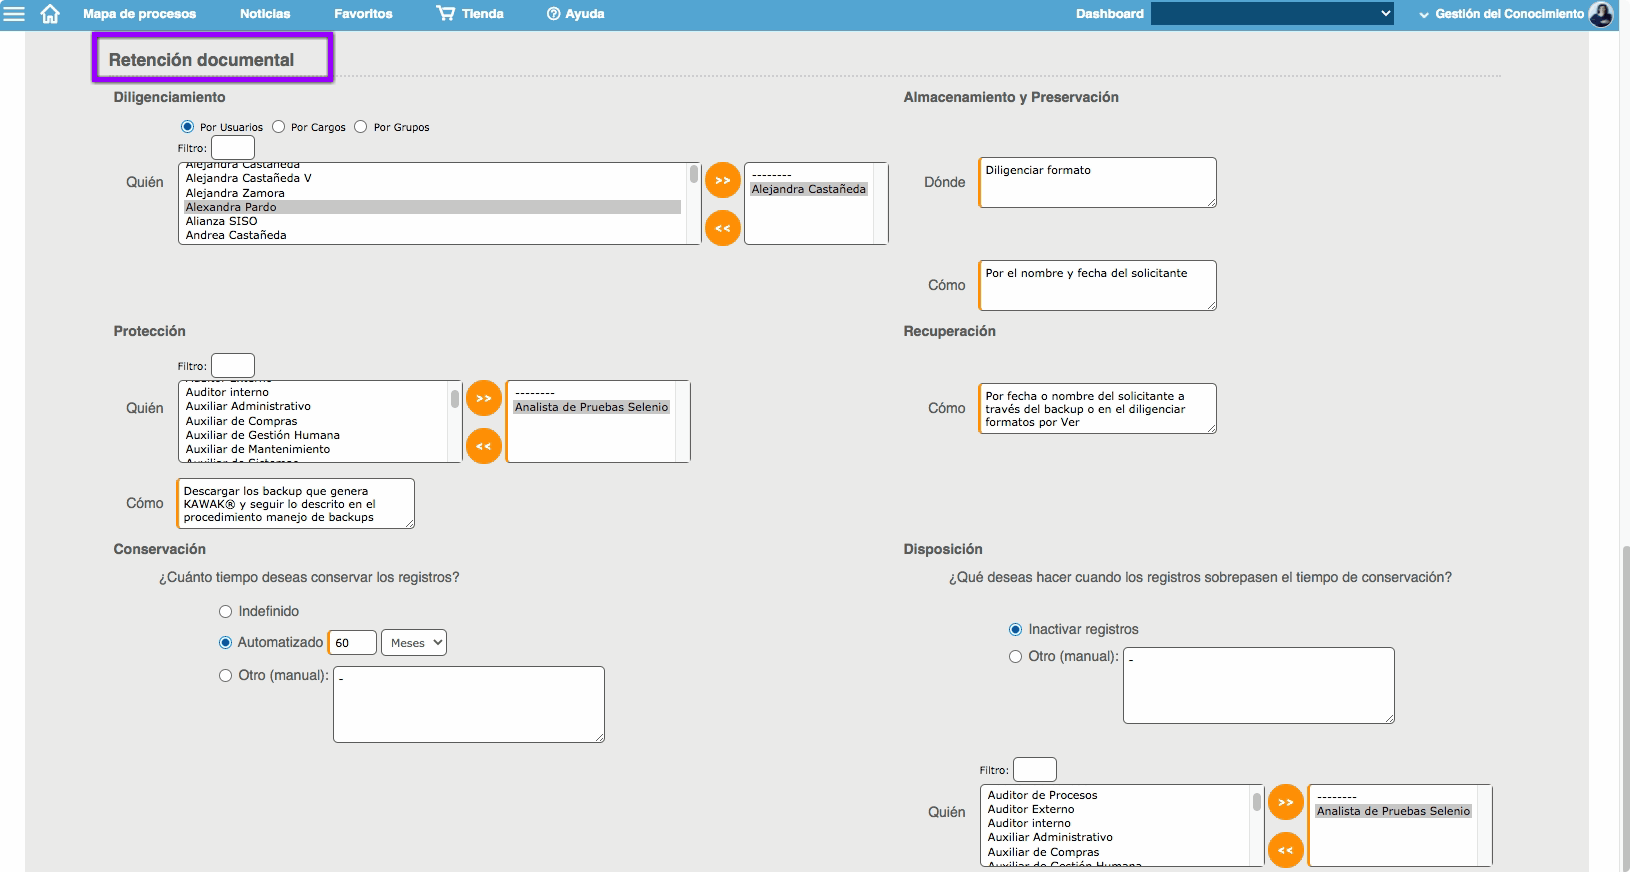Select Auditor Externo in Disposición list
This screenshot has height=872, width=1630.
tap(1116, 809)
